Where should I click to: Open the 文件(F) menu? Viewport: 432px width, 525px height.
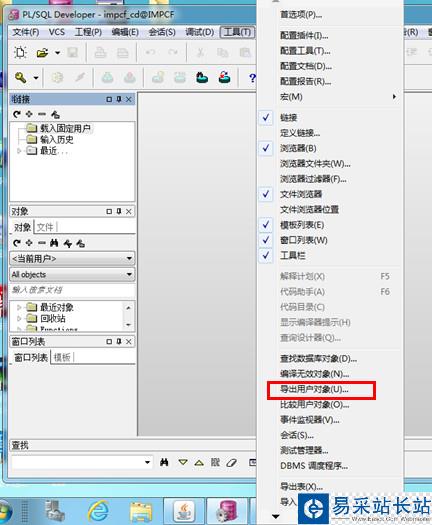click(26, 32)
